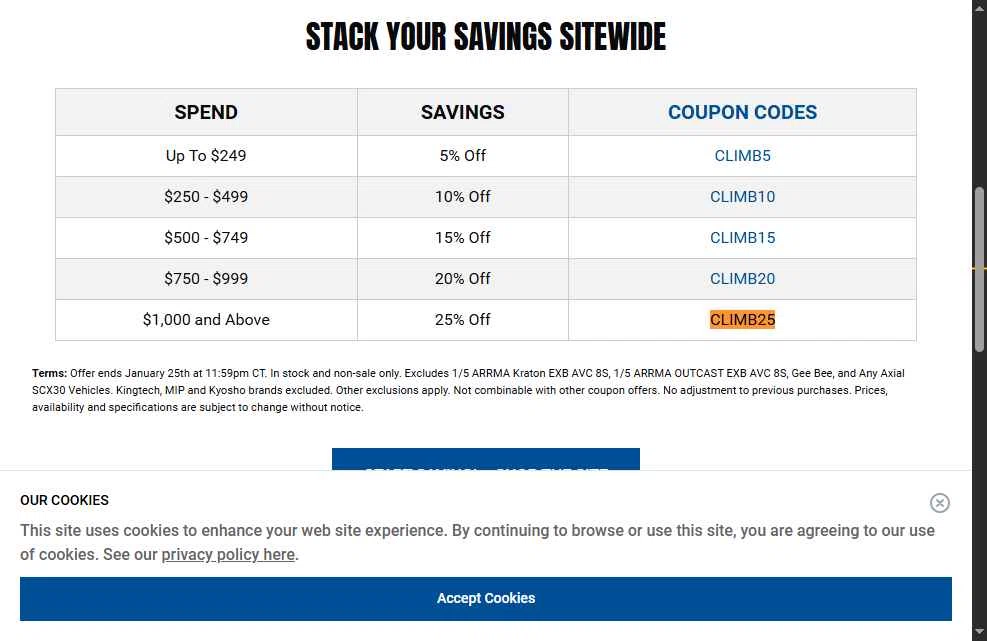The height and width of the screenshot is (641, 987).
Task: Click the "10% Off" savings cell
Action: [462, 197]
